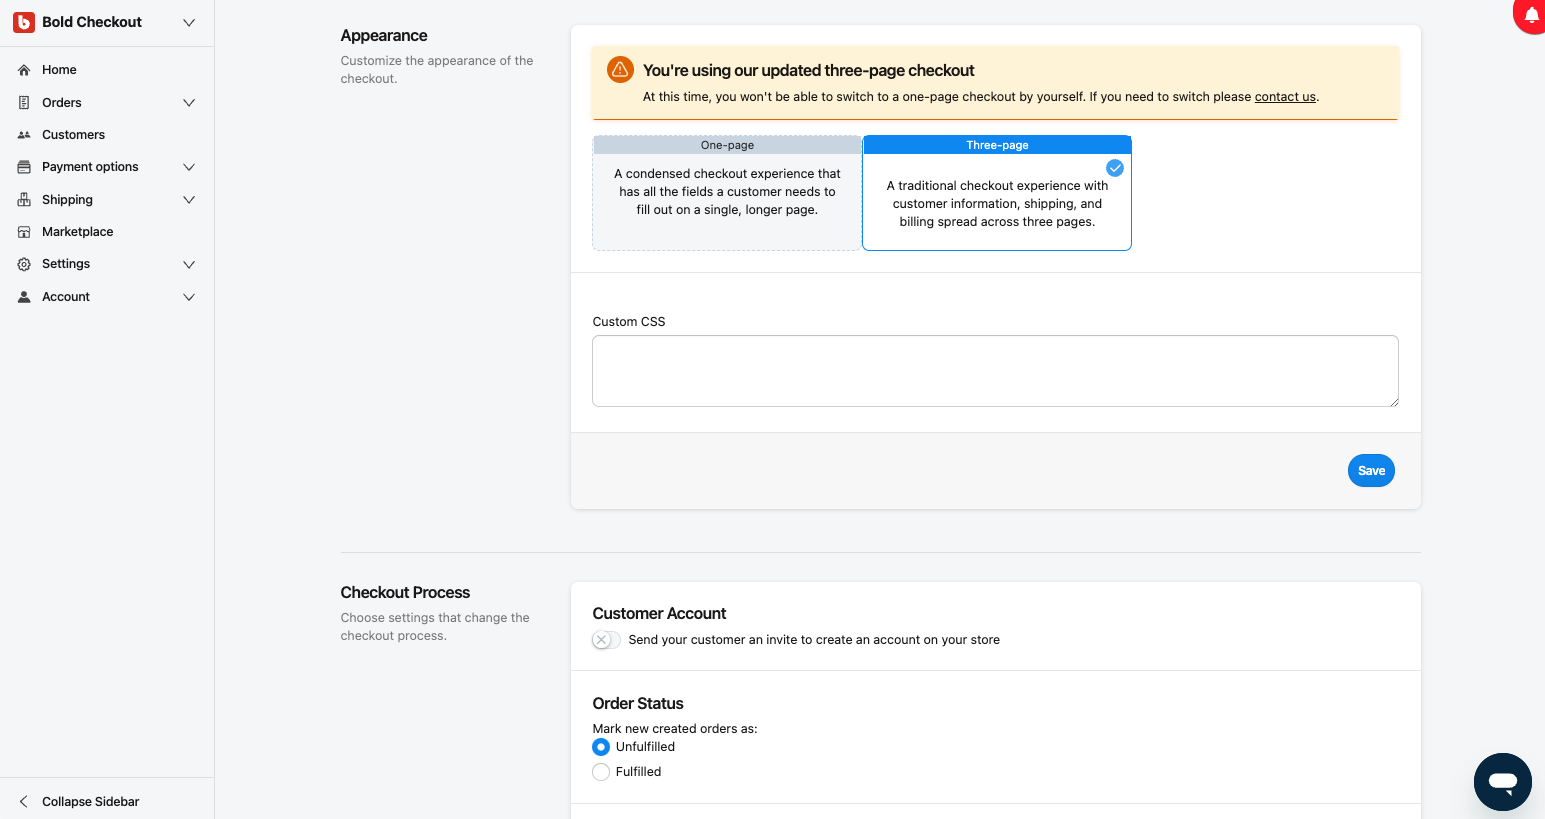Viewport: 1545px width, 819px height.
Task: Expand the Orders submenu chevron
Action: [189, 103]
